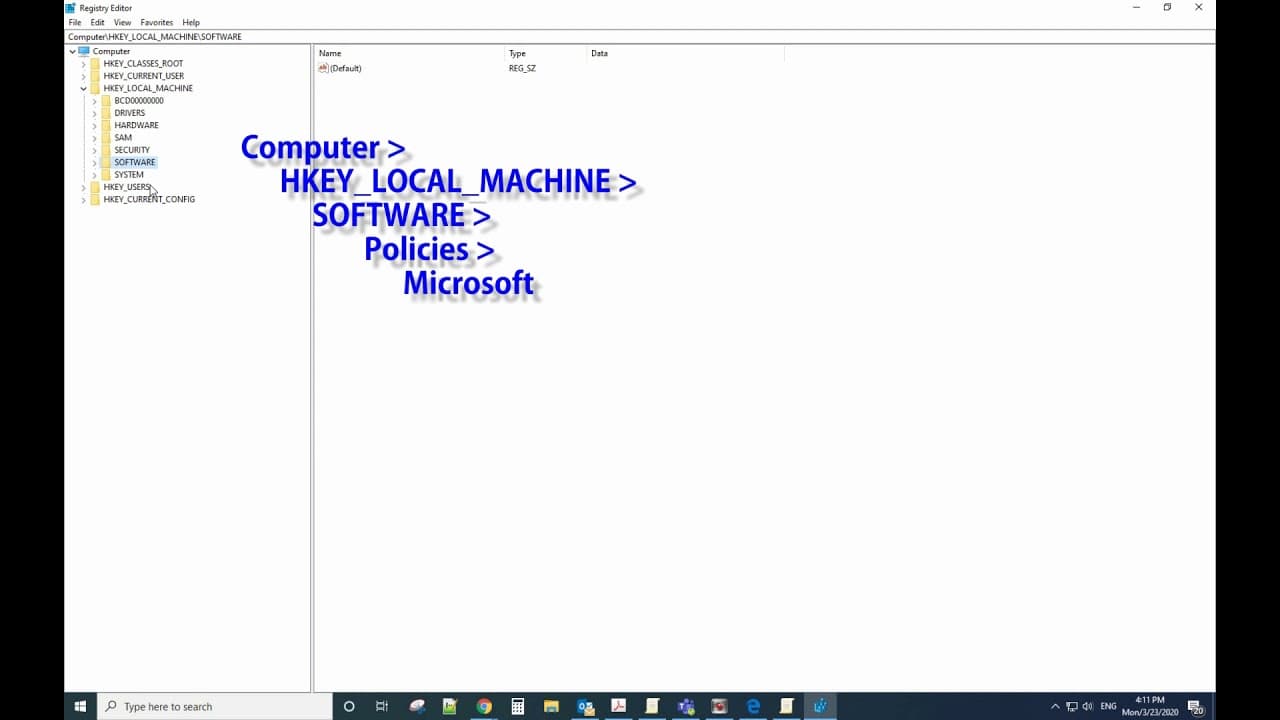This screenshot has width=1280, height=720.
Task: Open Registry Editor title bar system icon
Action: point(71,8)
